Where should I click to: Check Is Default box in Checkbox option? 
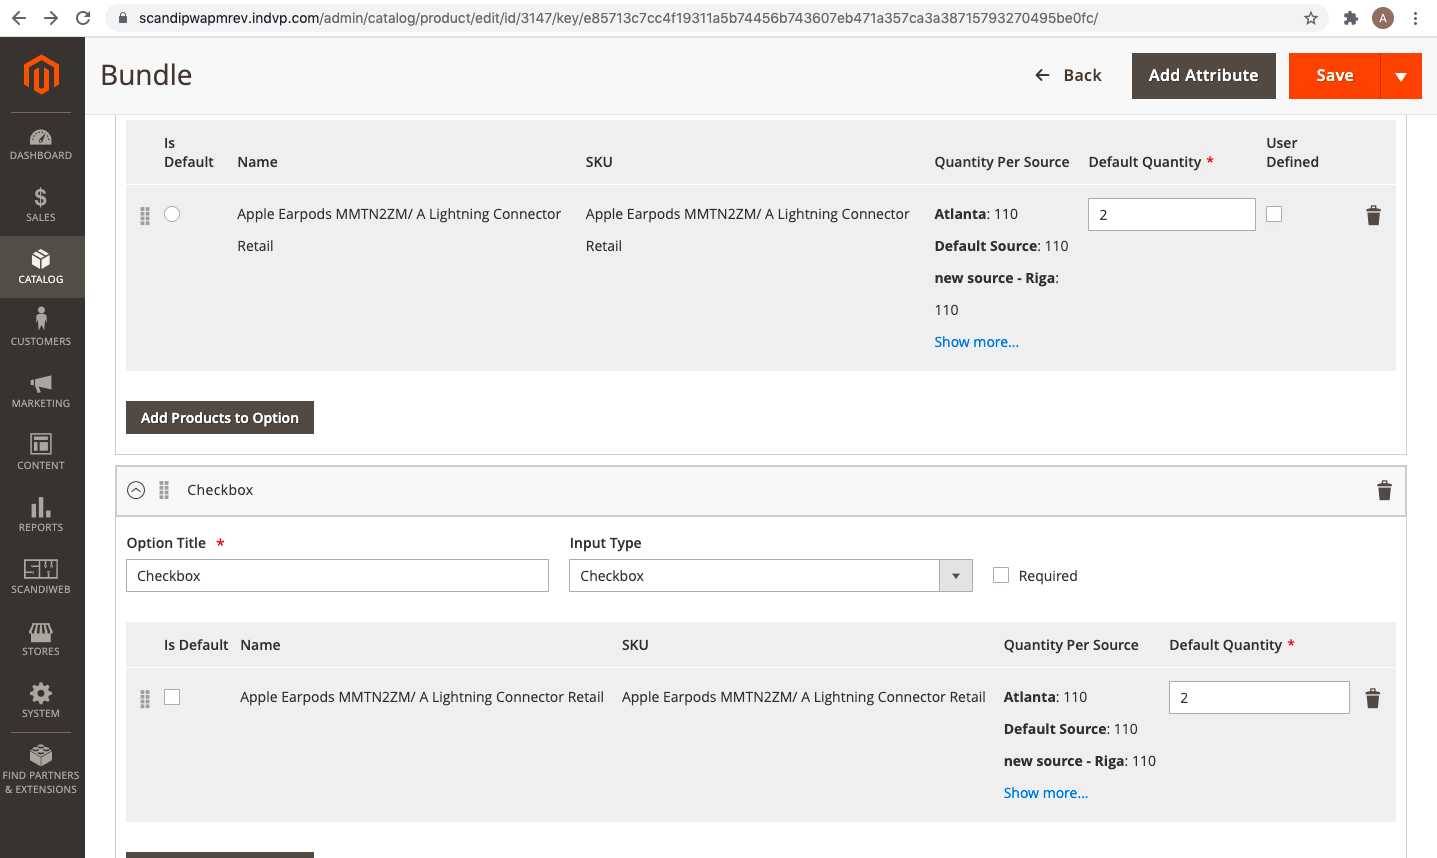172,697
